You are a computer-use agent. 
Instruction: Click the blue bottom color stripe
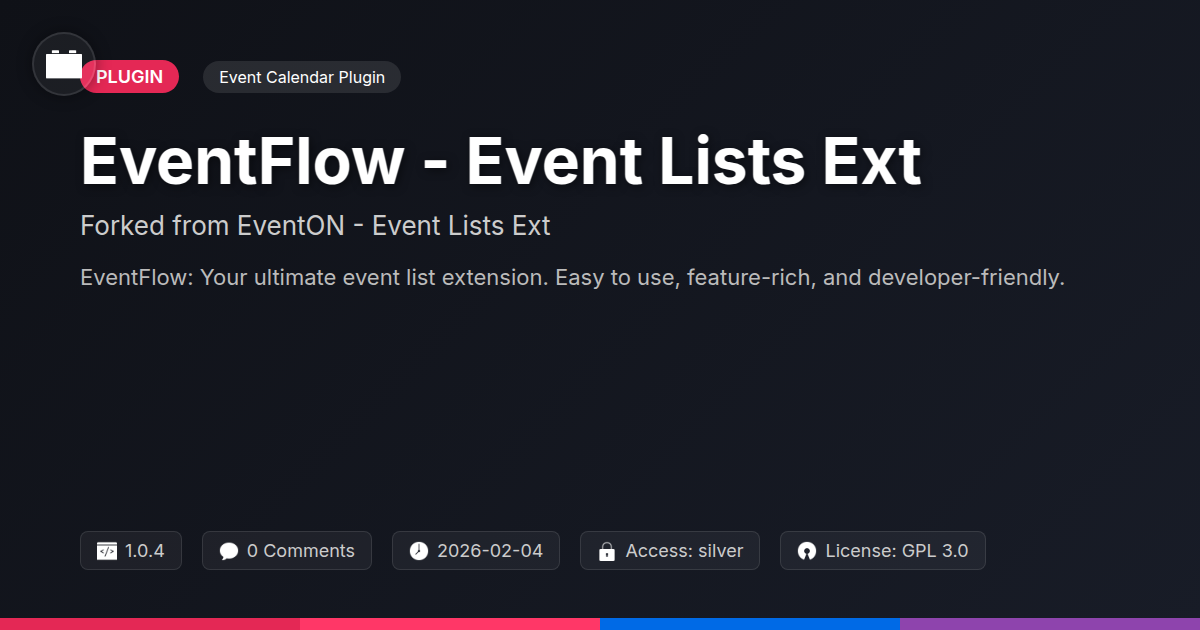point(750,624)
